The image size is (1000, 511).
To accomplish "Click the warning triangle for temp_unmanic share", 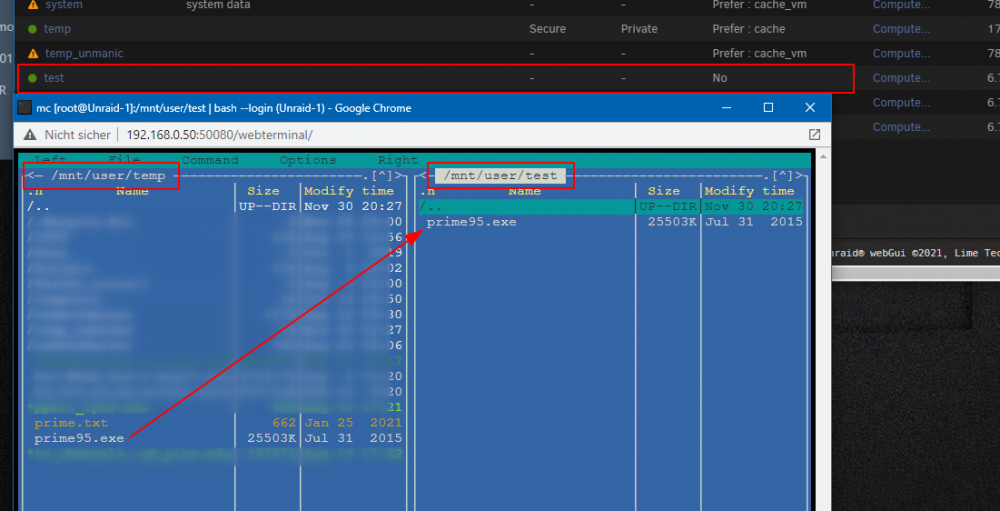I will tap(33, 54).
